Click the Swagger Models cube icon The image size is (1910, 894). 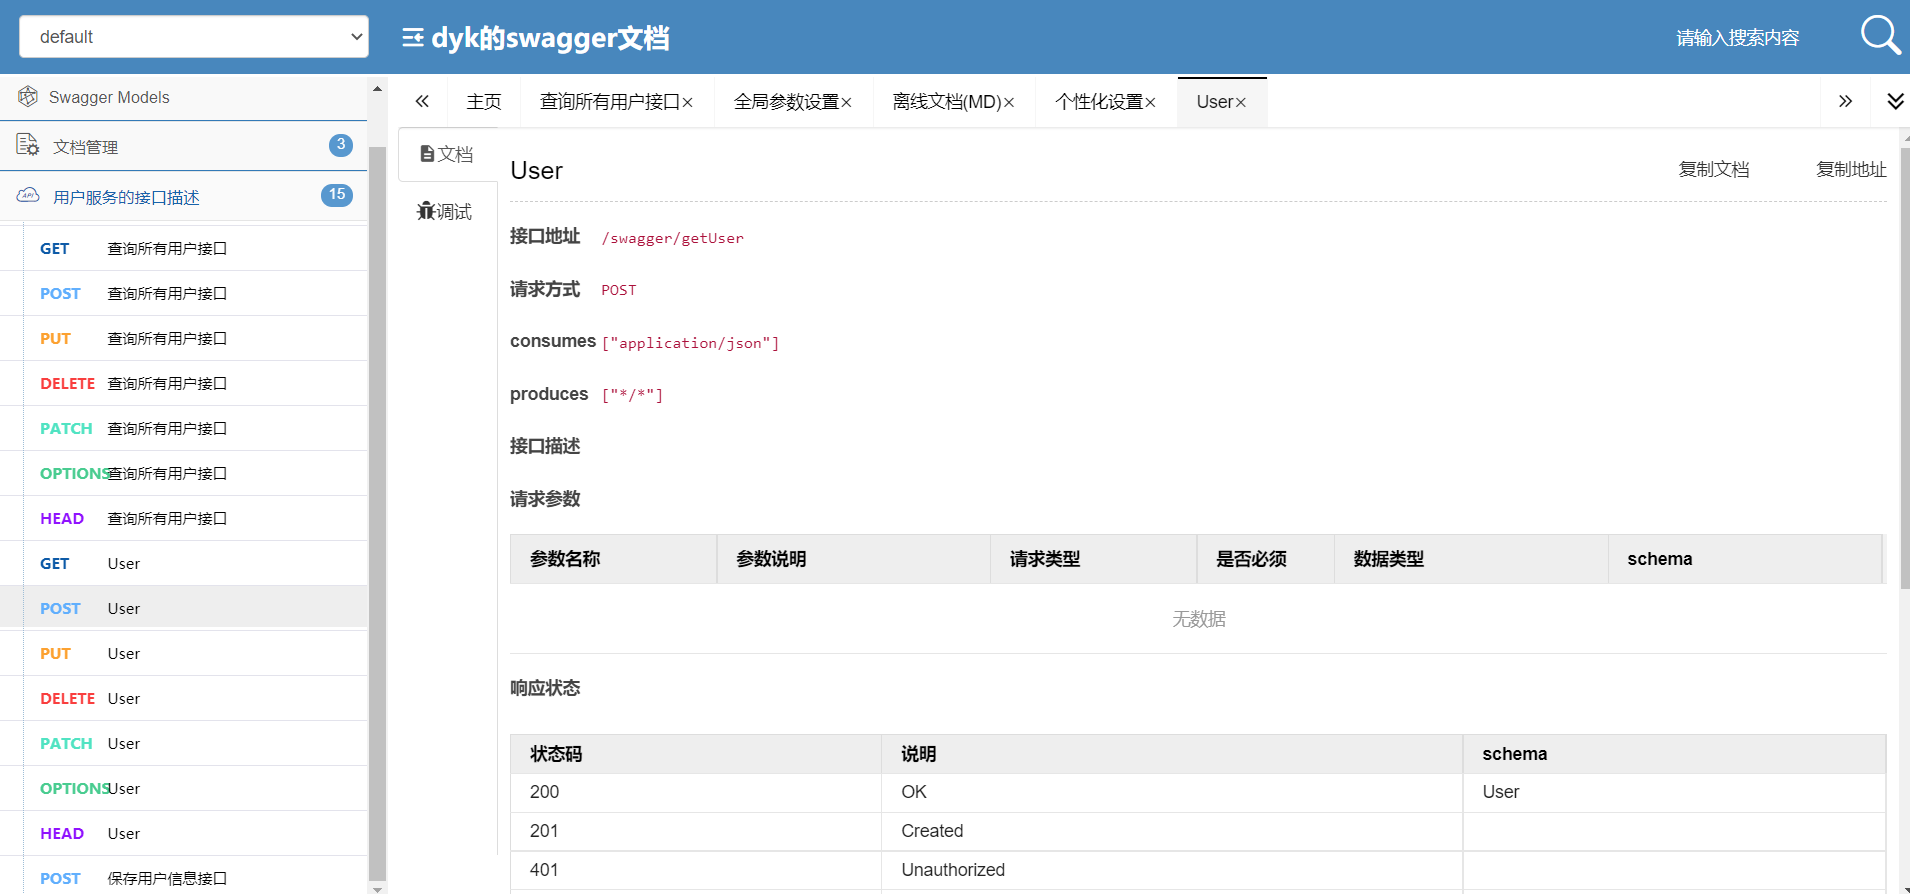pos(28,96)
